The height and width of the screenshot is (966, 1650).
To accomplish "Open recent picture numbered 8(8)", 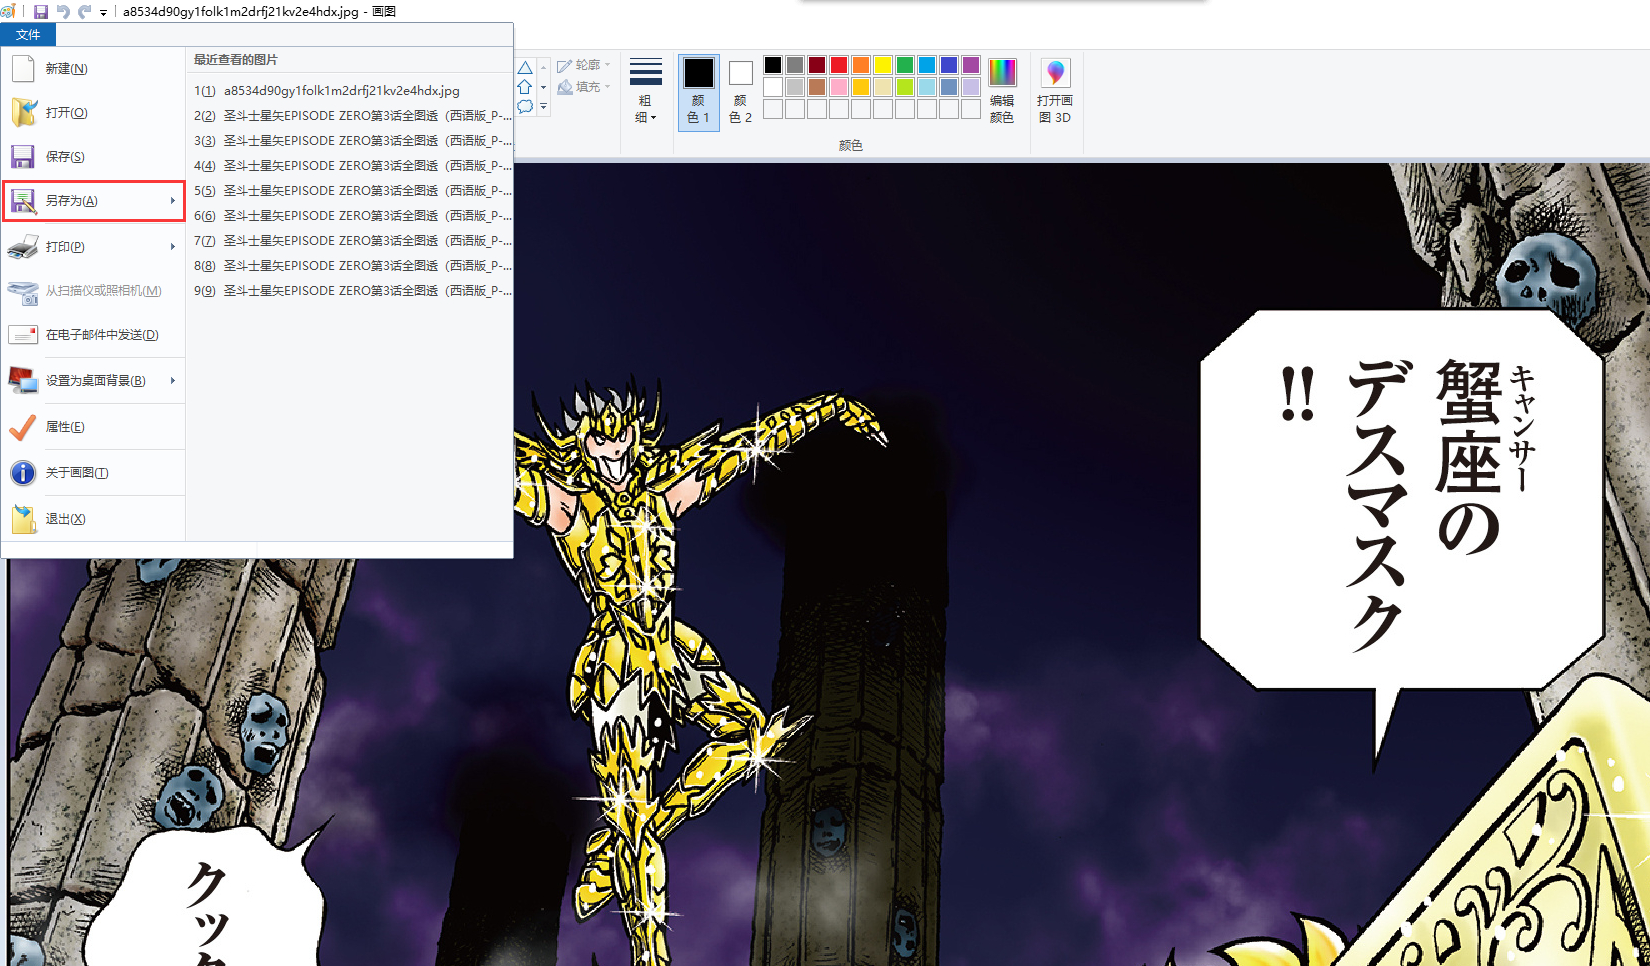I will 350,266.
